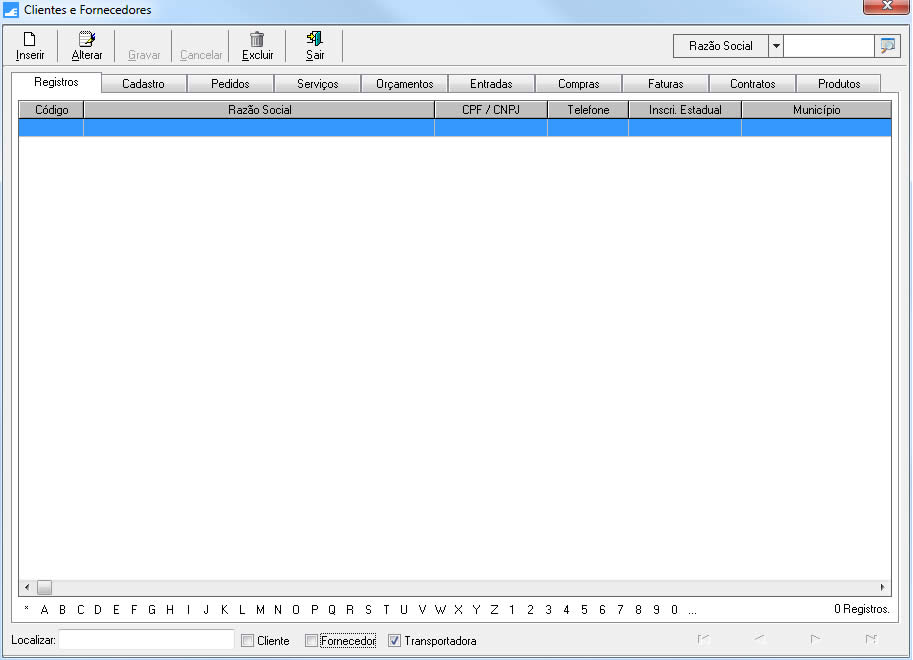
Task: Filter records by letter C
Action: click(80, 610)
